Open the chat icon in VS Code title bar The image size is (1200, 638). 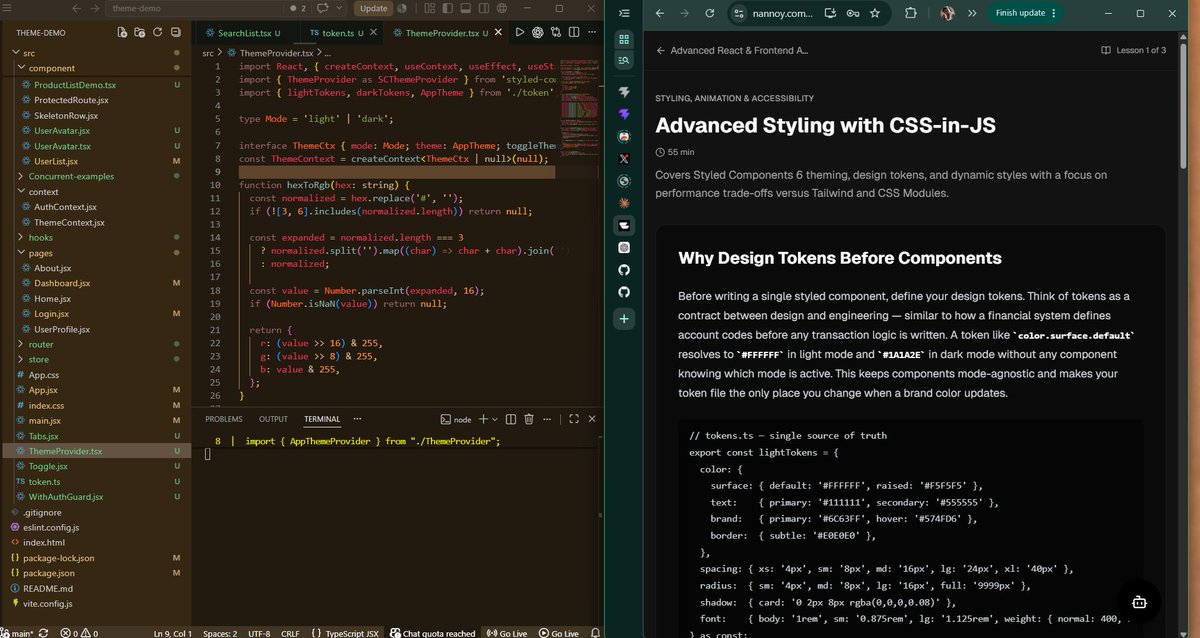324,8
